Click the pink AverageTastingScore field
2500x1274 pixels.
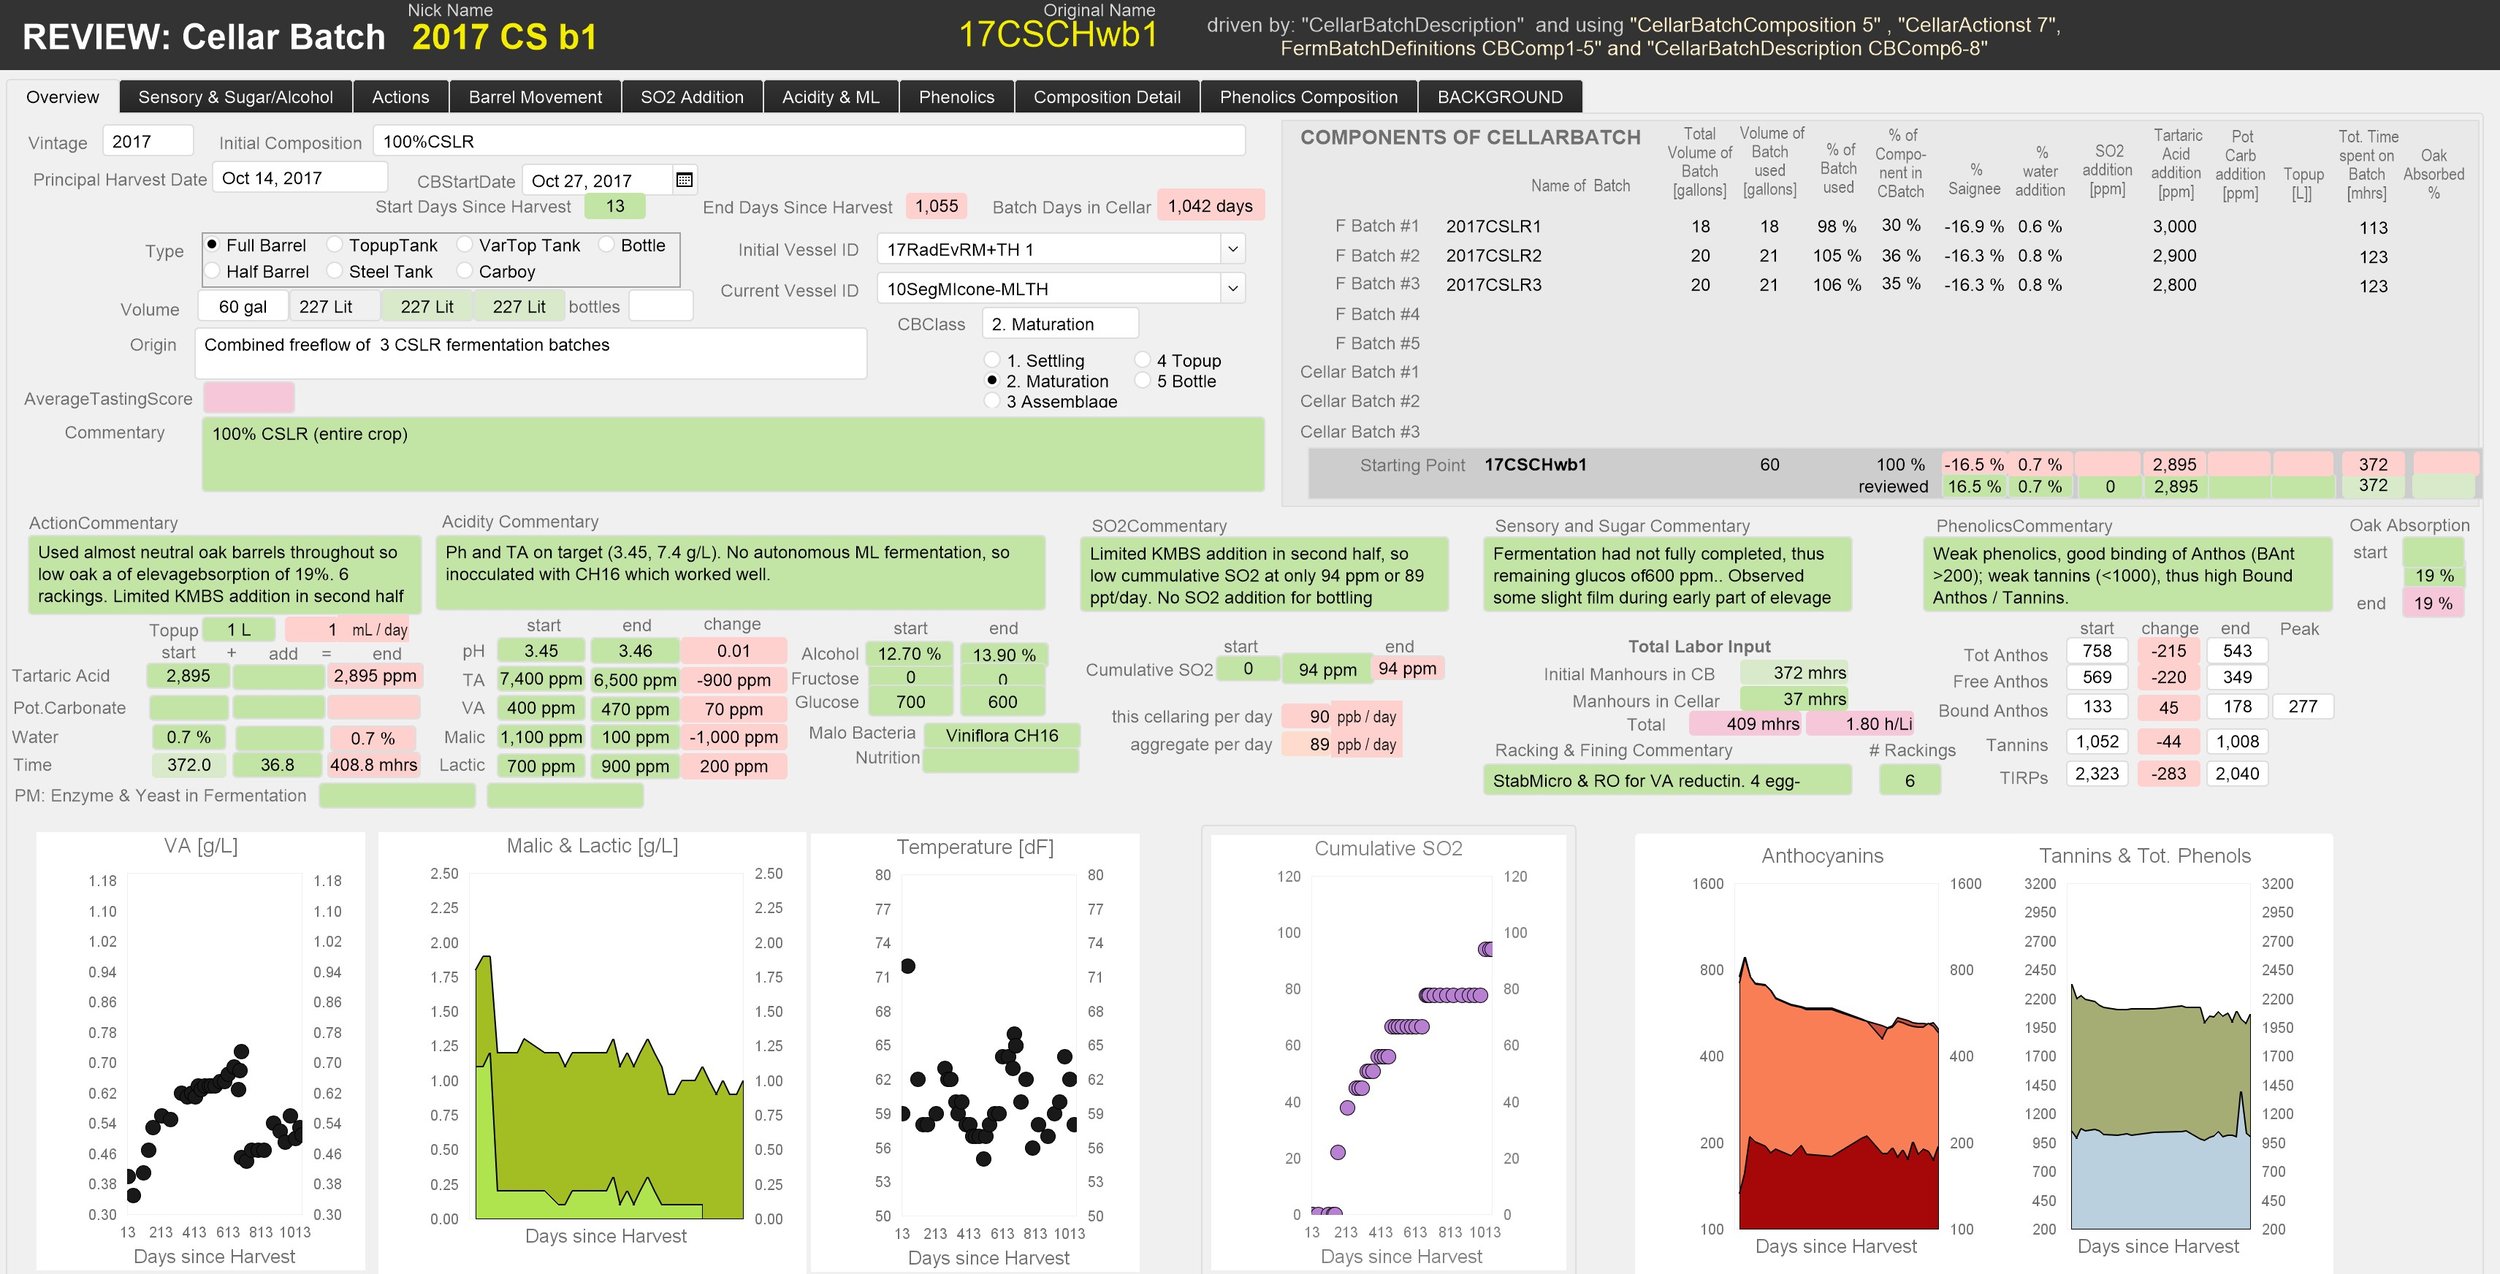point(249,398)
